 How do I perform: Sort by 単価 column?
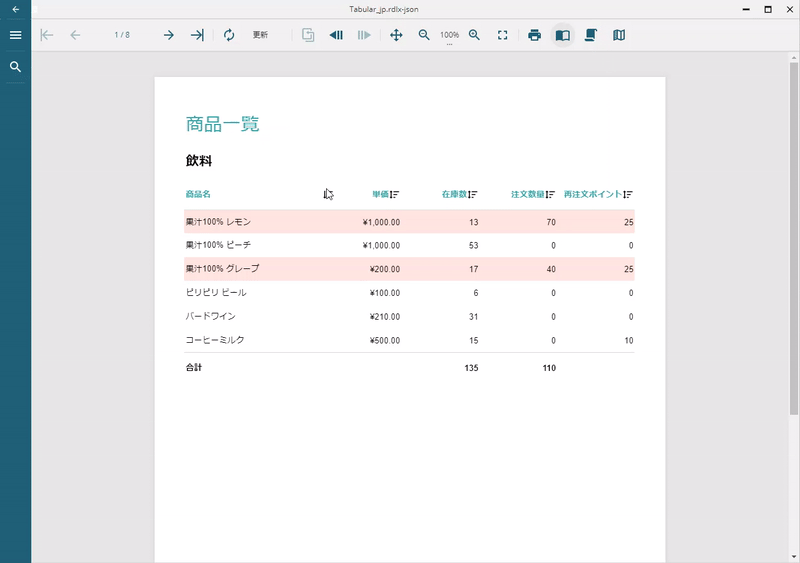coord(395,194)
